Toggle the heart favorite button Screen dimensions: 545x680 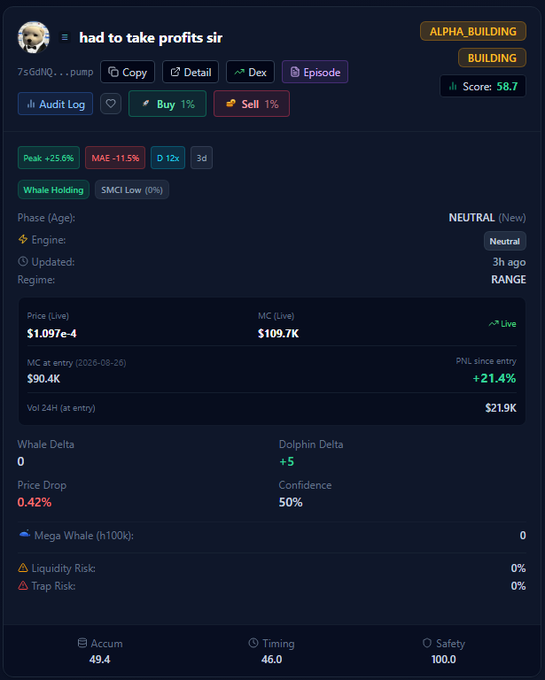click(111, 104)
